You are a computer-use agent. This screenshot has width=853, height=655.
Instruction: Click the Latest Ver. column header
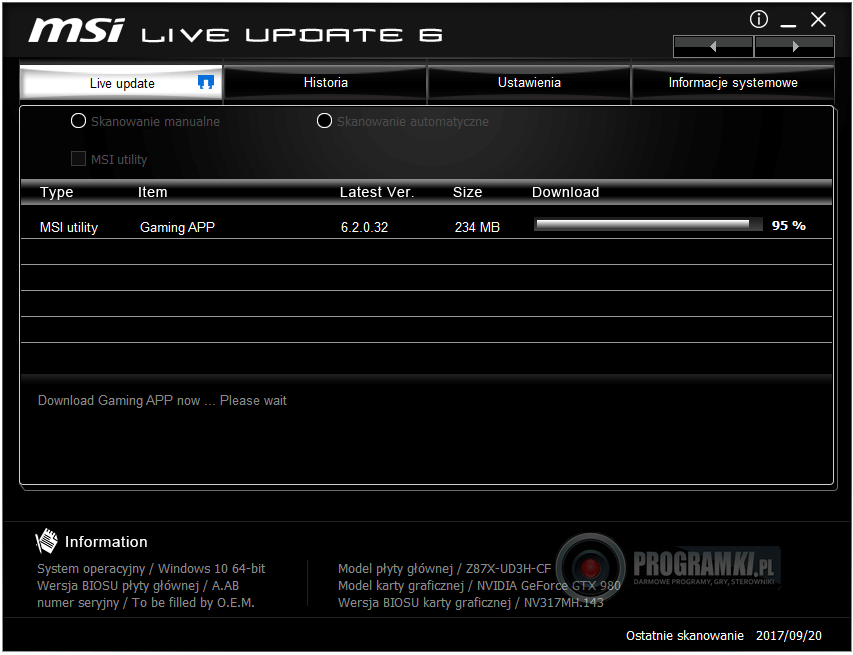coord(377,192)
